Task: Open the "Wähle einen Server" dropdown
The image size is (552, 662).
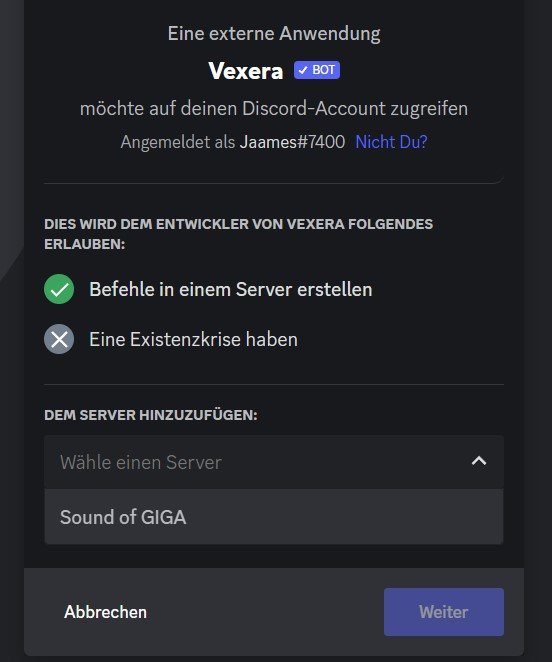Action: 274,462
